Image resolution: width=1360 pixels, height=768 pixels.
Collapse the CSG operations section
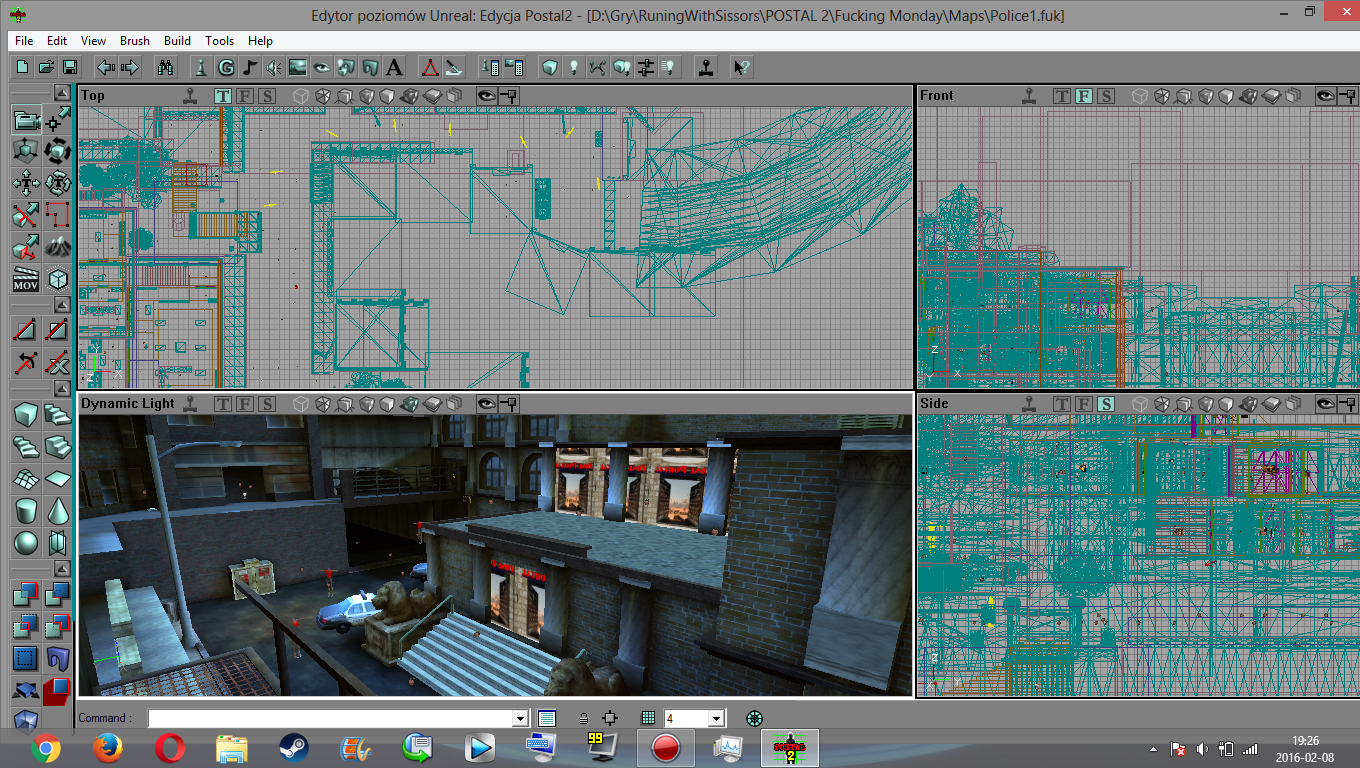(x=62, y=568)
